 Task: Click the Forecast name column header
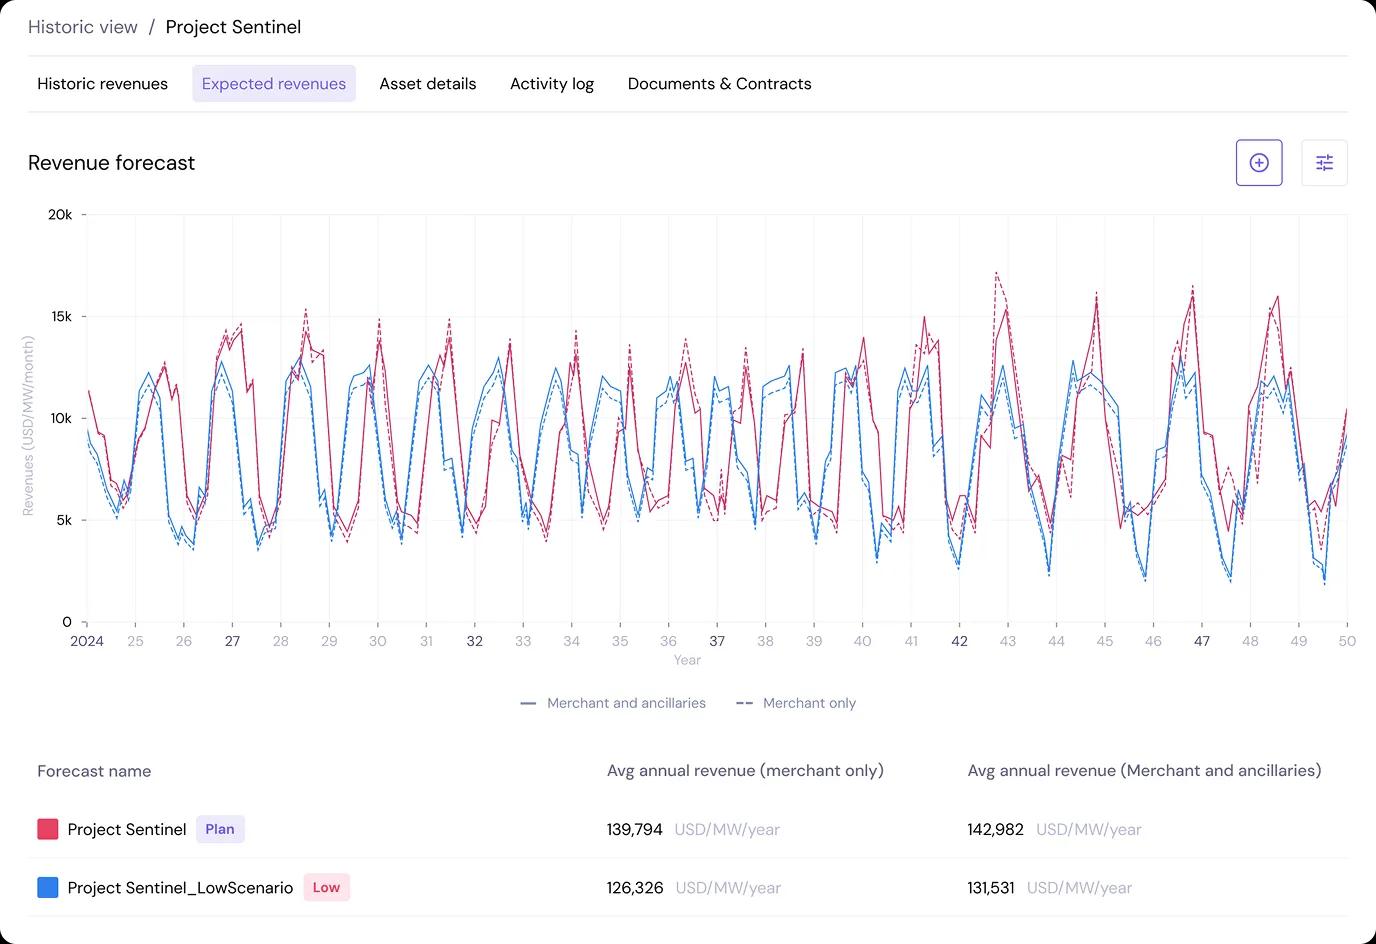(x=94, y=771)
